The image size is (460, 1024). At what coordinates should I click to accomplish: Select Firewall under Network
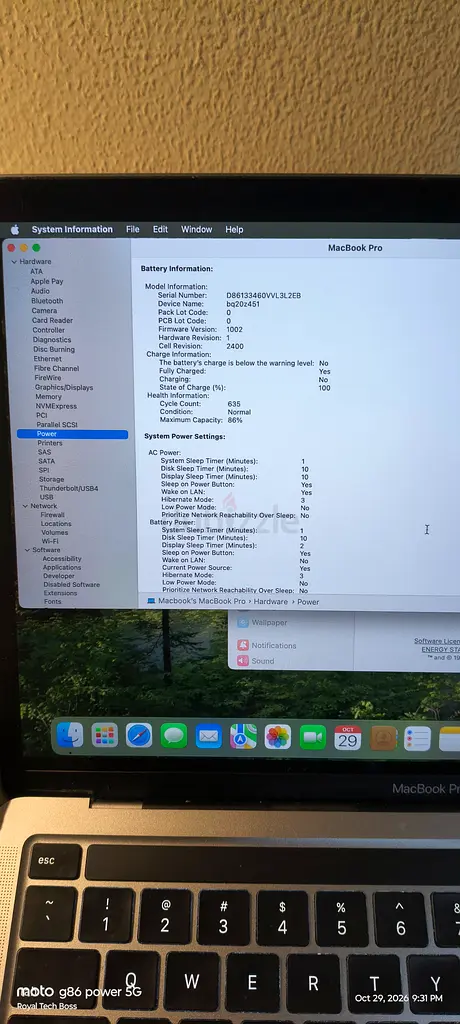(53, 515)
